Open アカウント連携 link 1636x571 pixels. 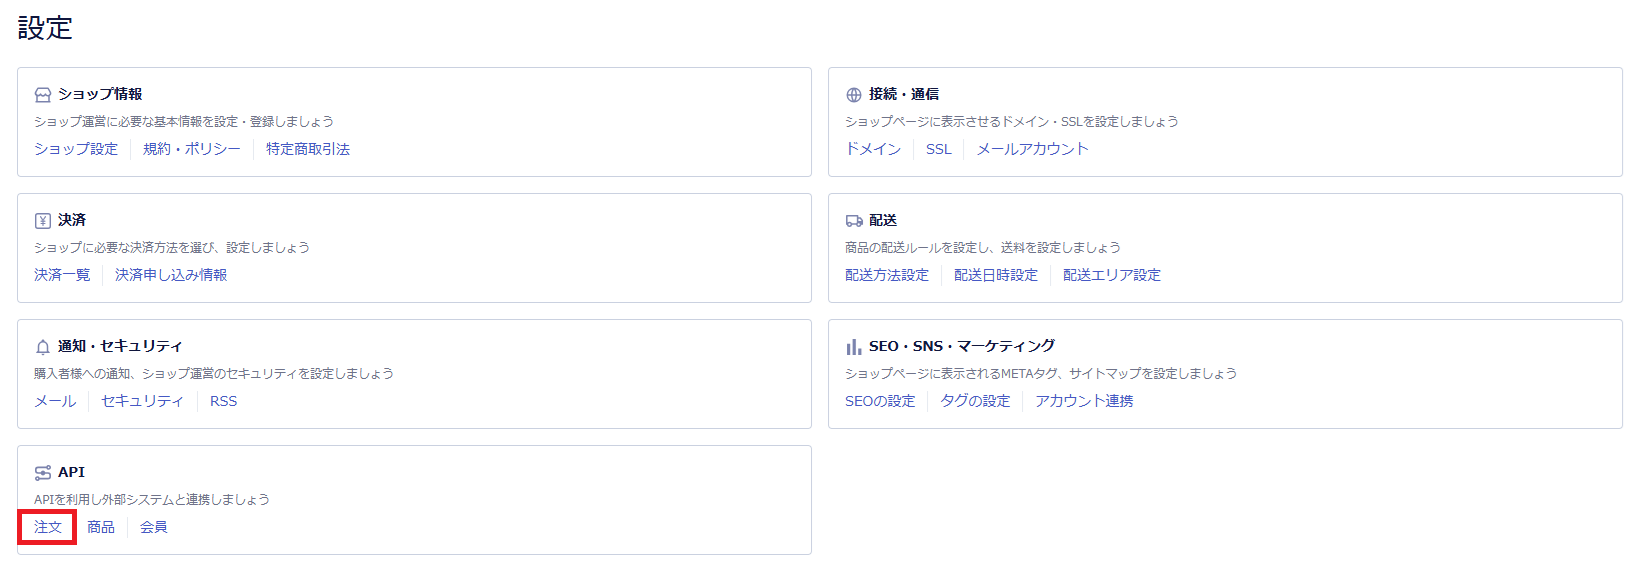click(x=1084, y=401)
